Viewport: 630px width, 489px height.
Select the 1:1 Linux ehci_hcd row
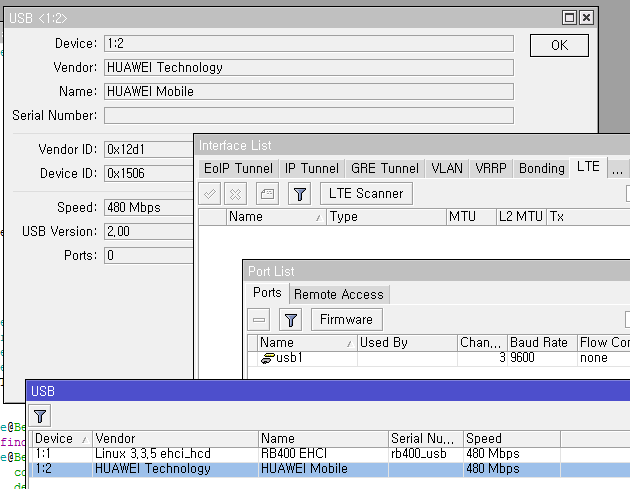(329, 454)
